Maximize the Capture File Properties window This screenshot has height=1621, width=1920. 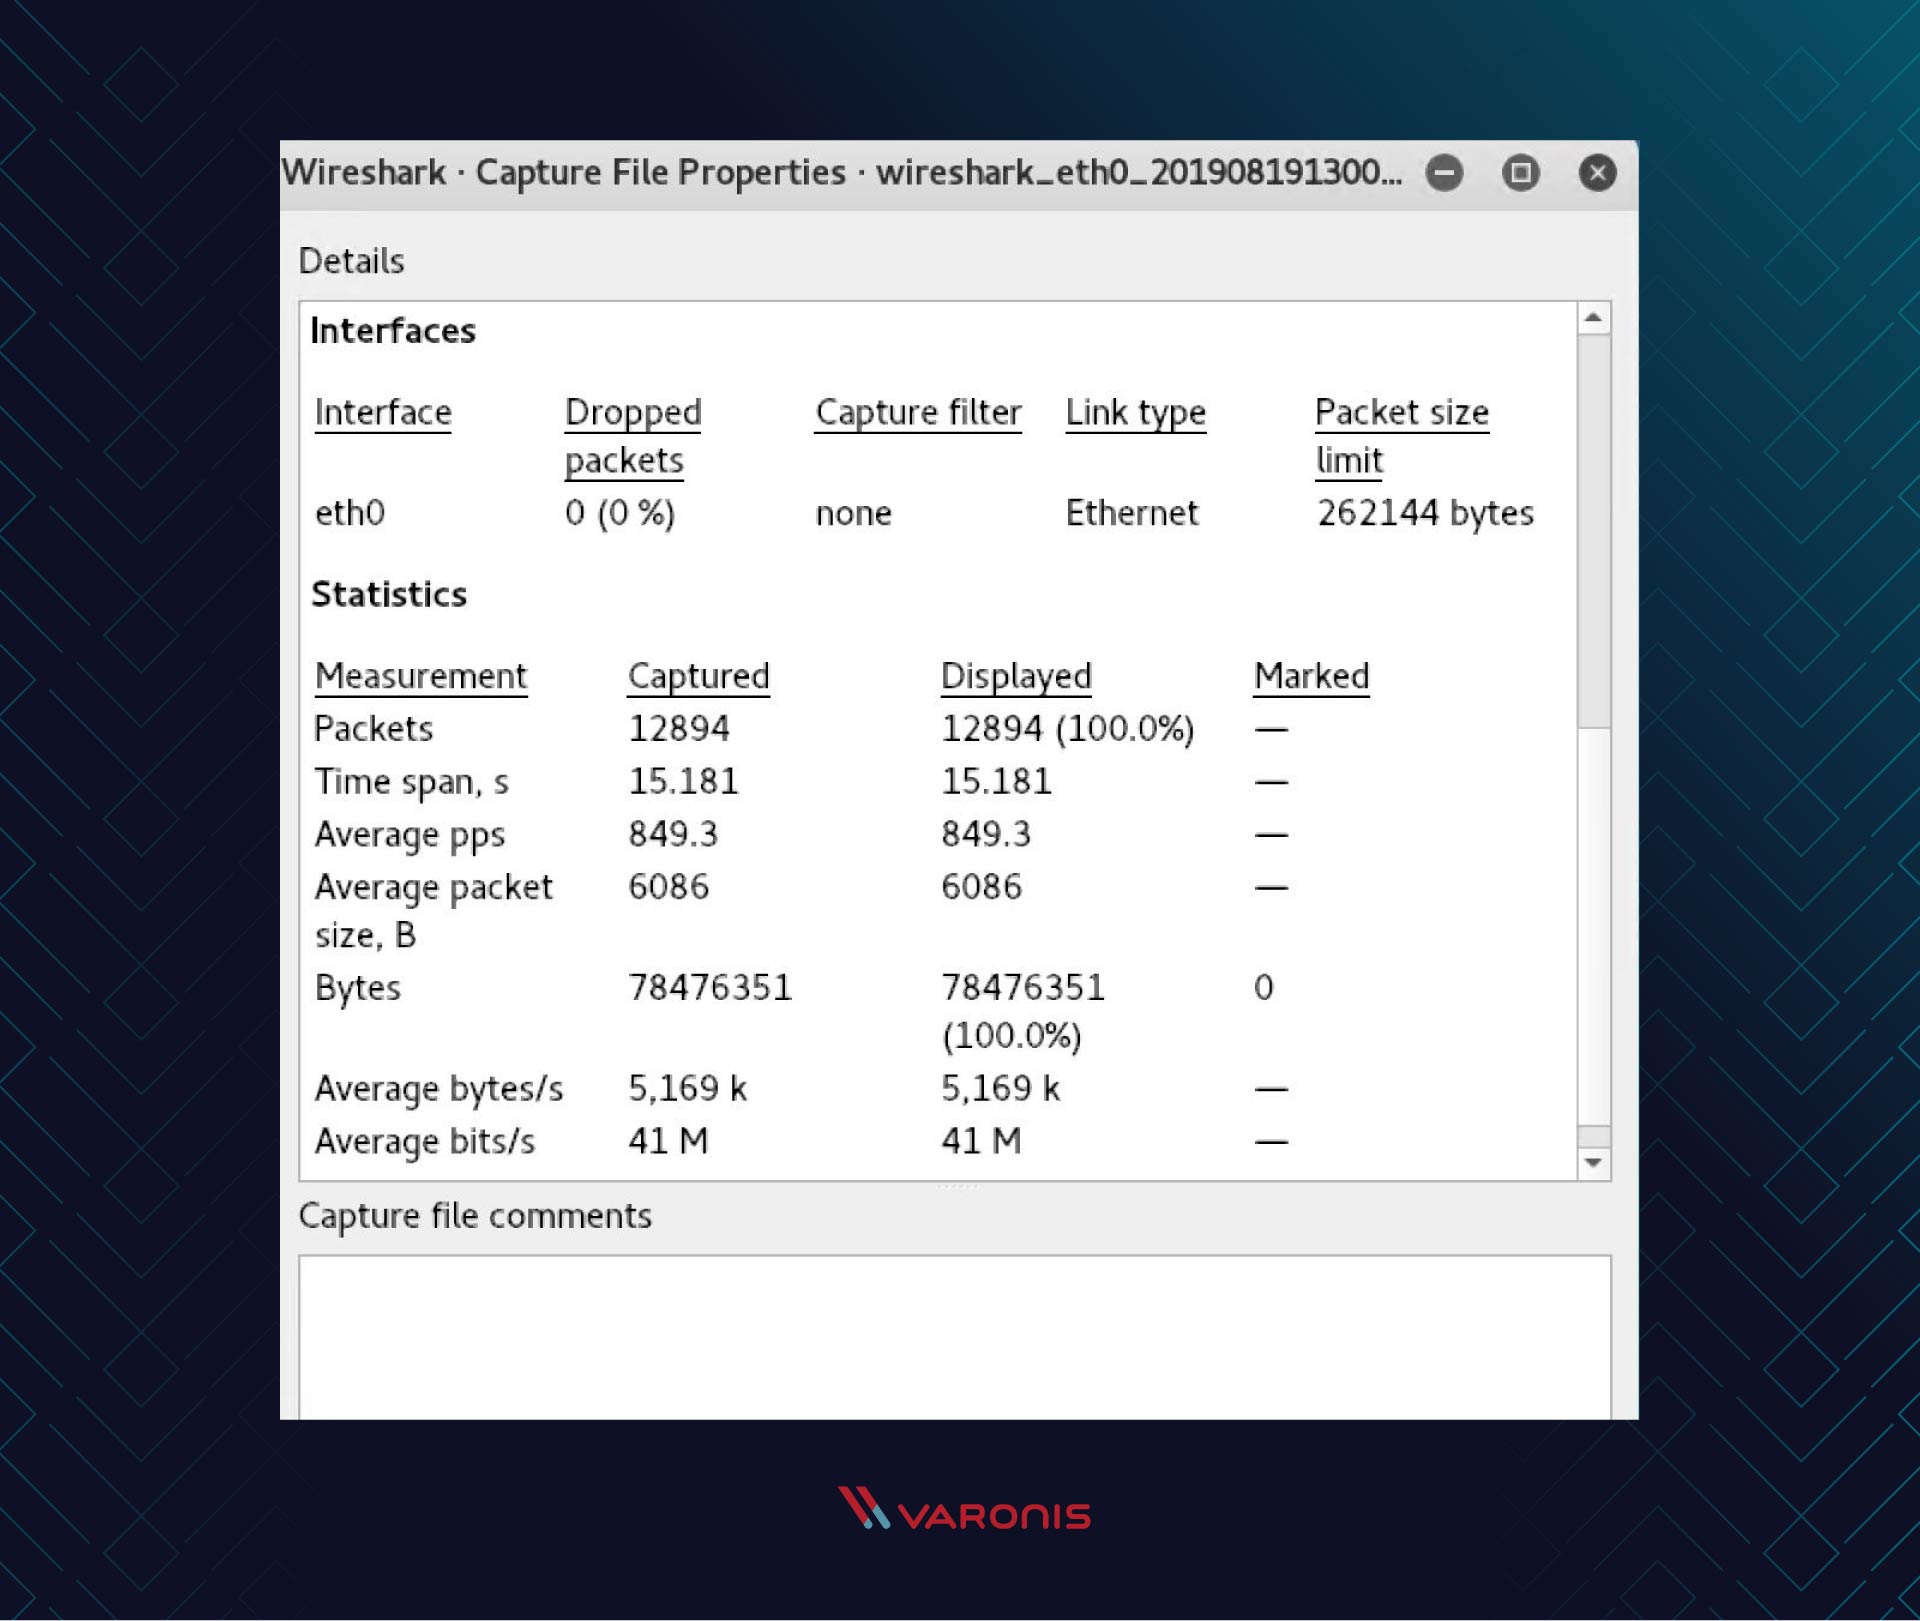pyautogui.click(x=1520, y=173)
